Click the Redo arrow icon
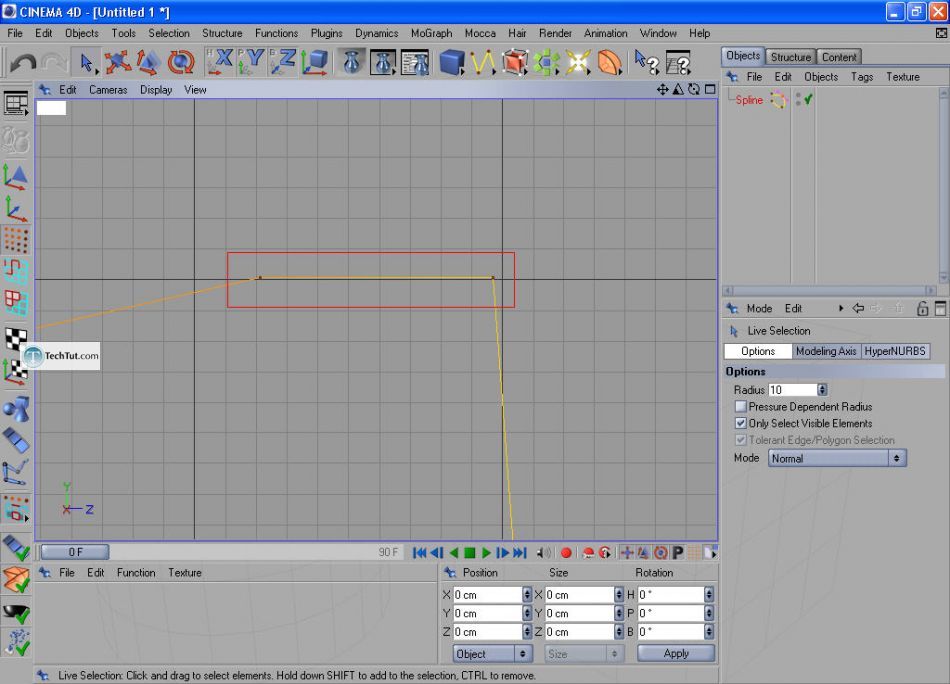Viewport: 950px width, 684px height. tap(55, 62)
